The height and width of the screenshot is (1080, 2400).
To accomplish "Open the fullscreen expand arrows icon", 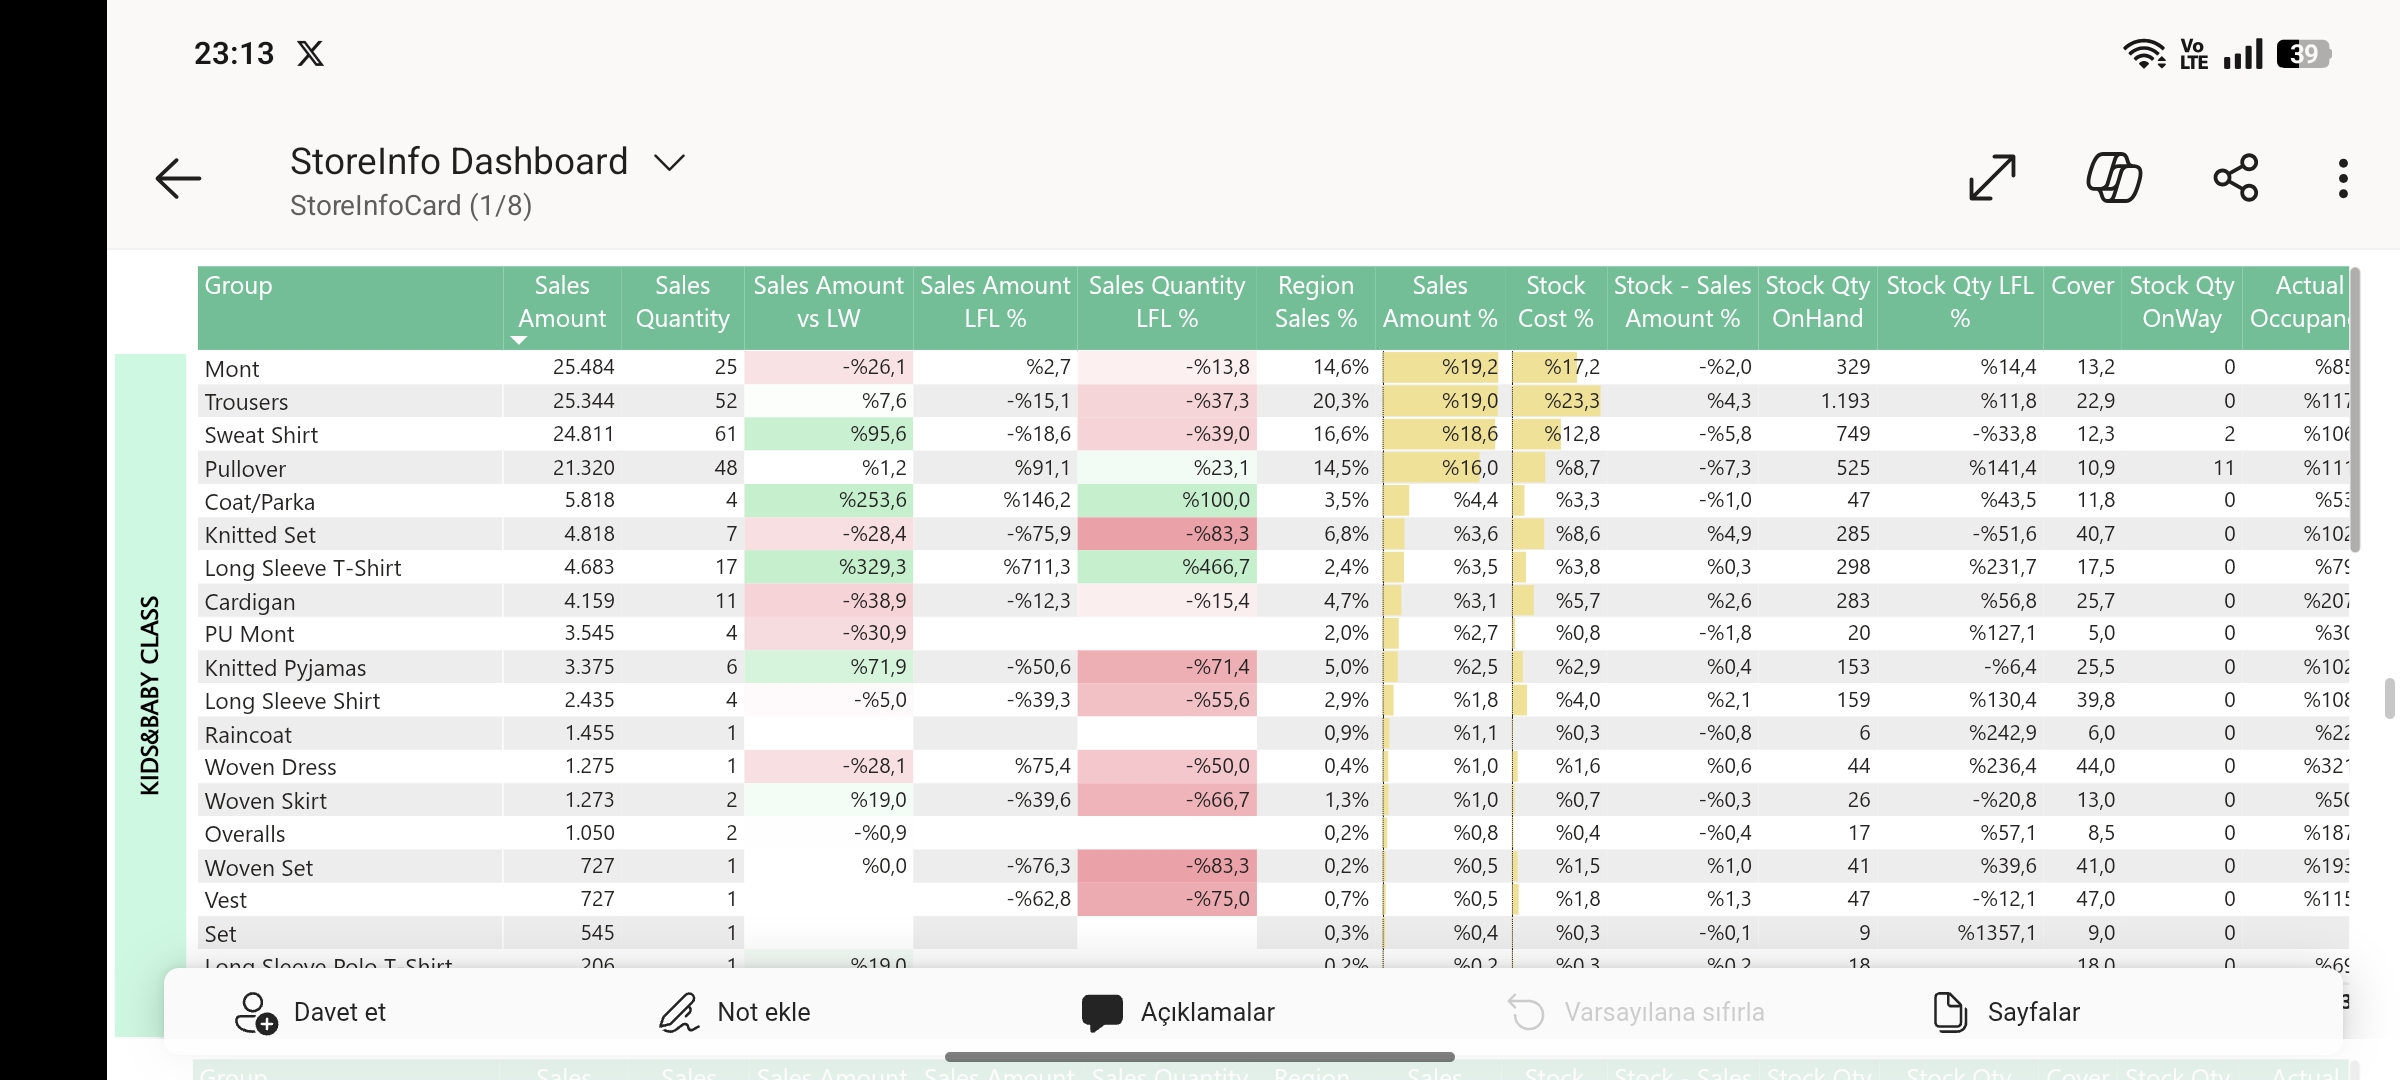I will pos(1992,178).
